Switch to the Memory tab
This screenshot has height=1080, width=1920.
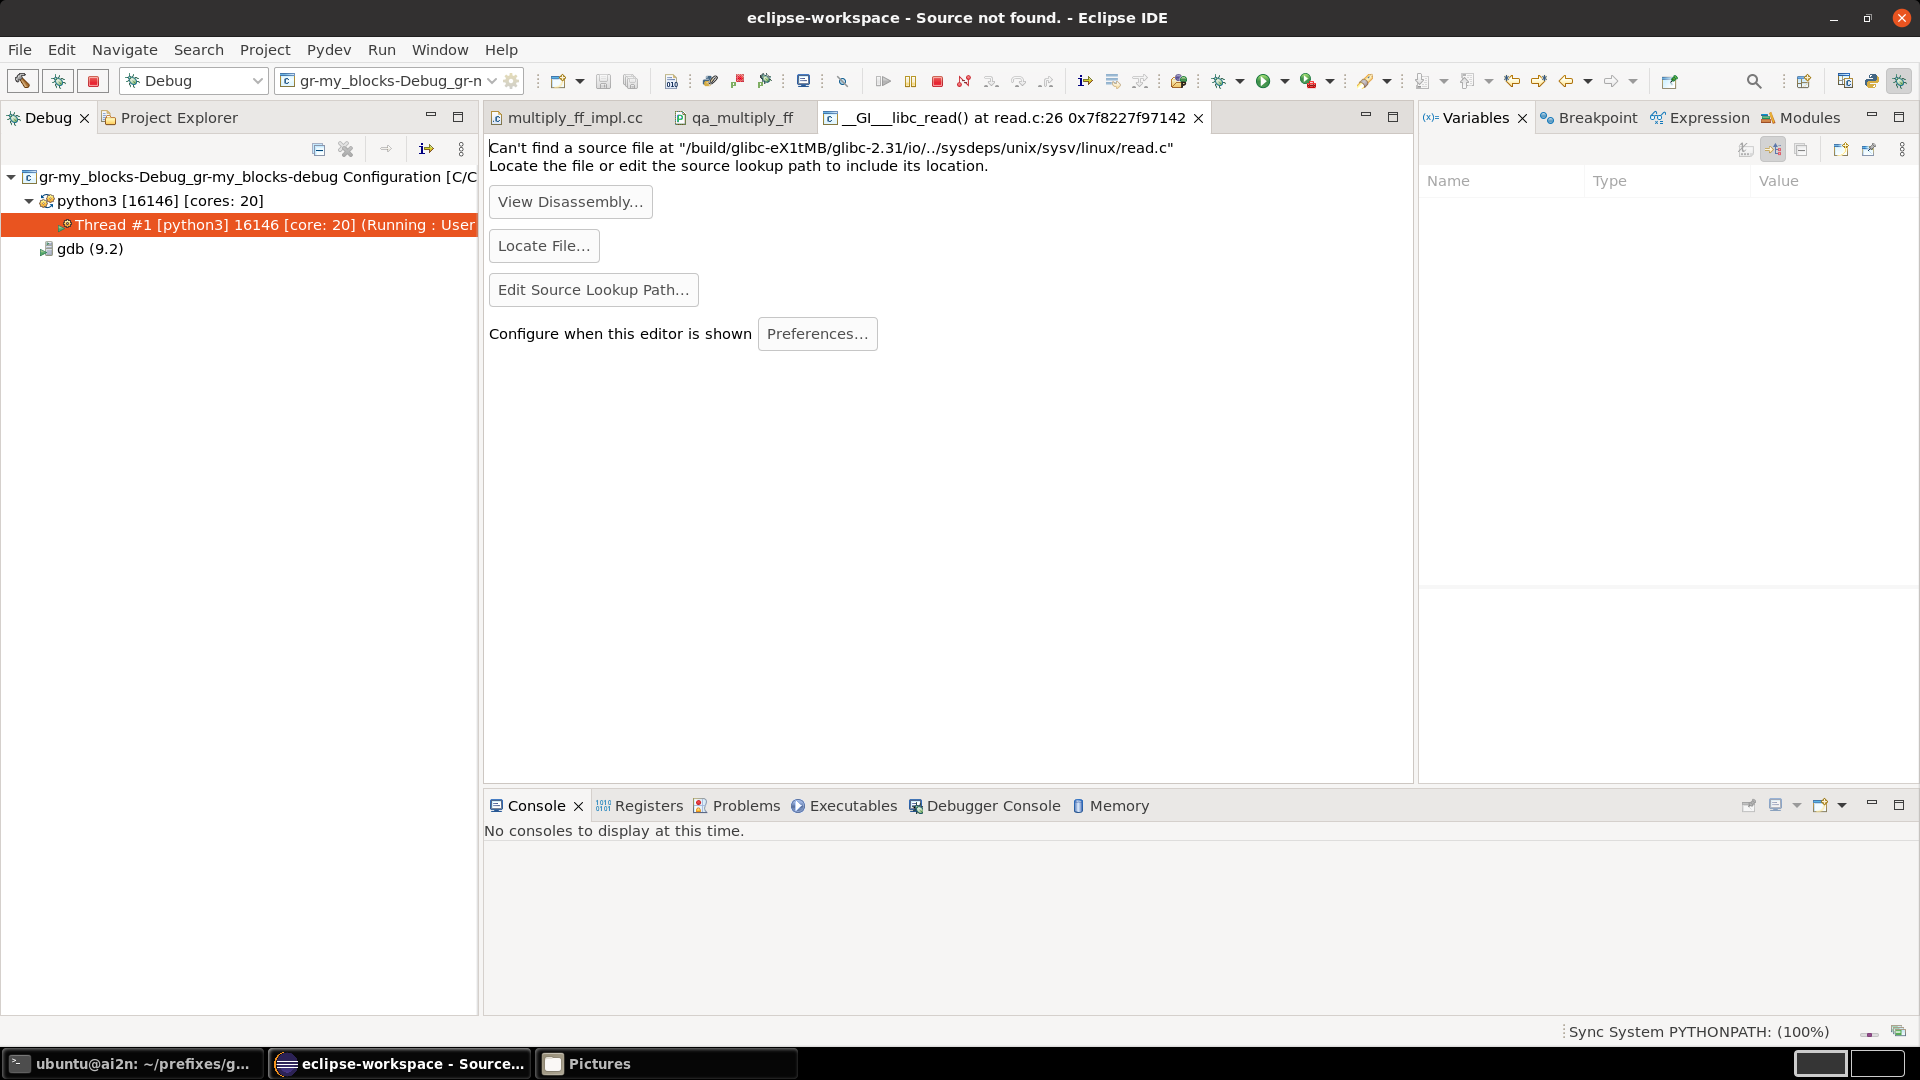tap(1110, 806)
